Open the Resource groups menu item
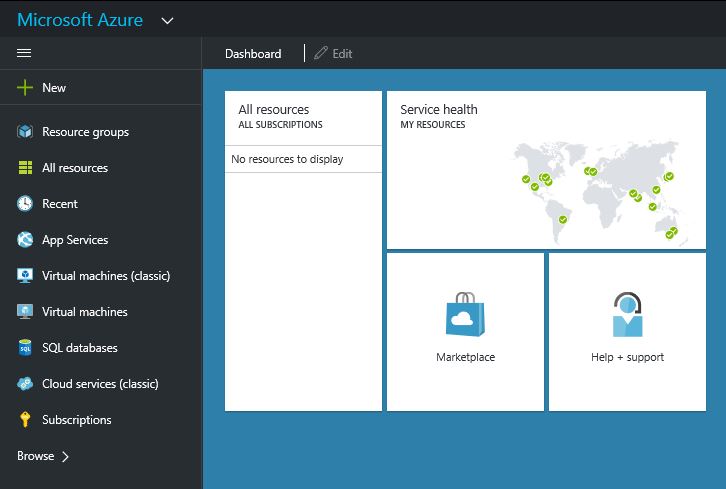This screenshot has height=489, width=726. [x=86, y=132]
